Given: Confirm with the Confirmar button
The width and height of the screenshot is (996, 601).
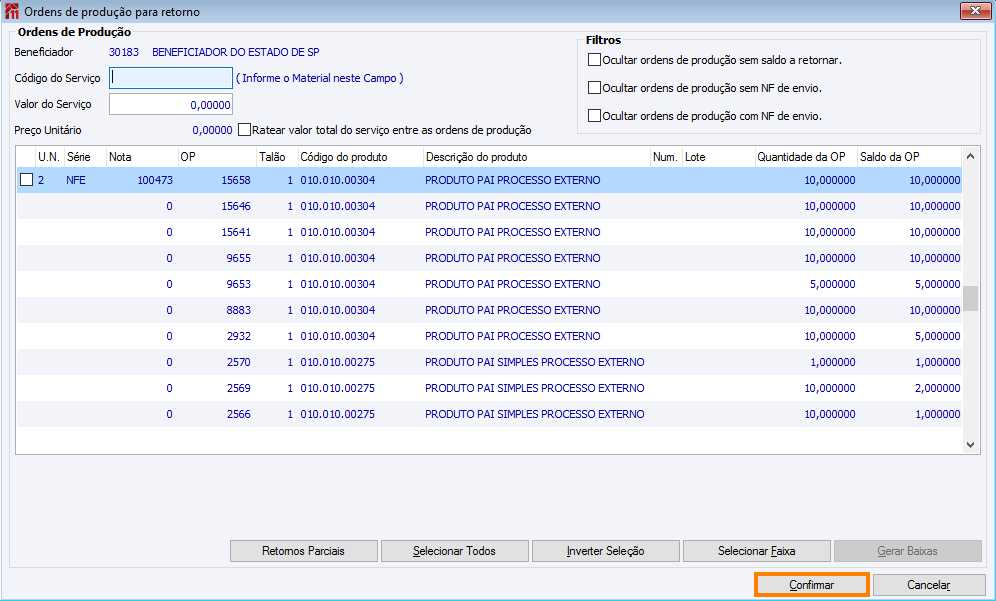Looking at the screenshot, I should click(811, 584).
